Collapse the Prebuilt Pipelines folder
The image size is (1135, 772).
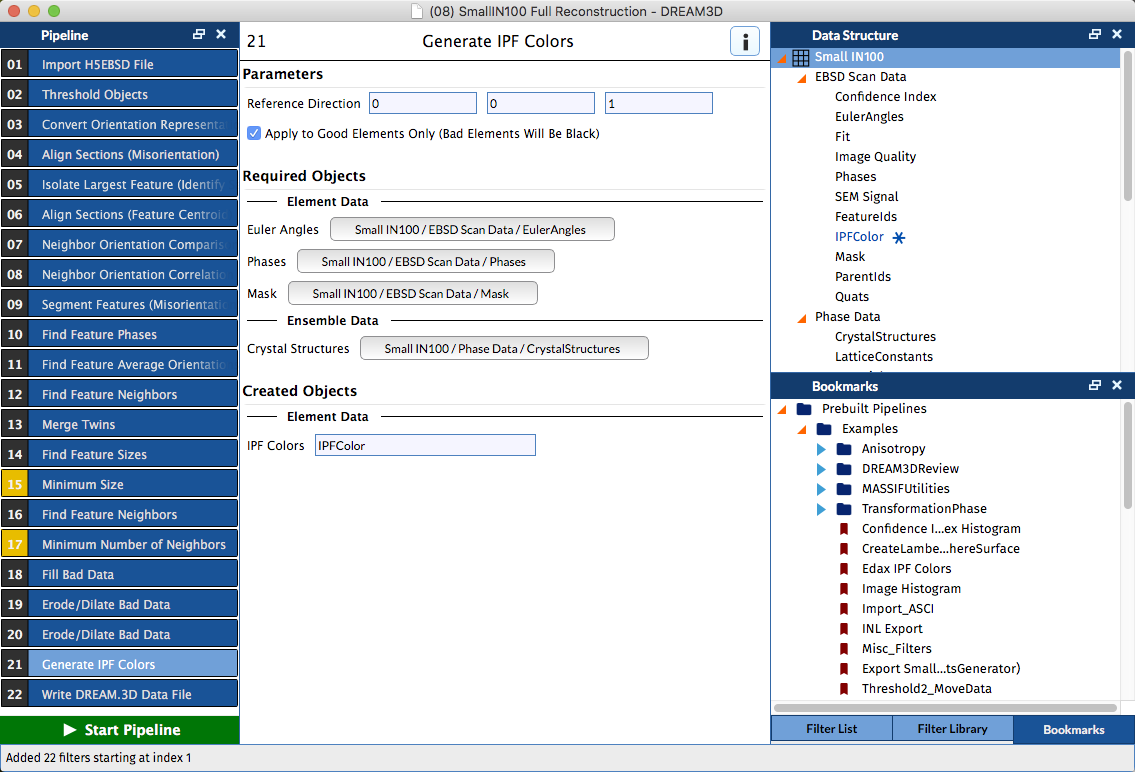pyautogui.click(x=782, y=410)
